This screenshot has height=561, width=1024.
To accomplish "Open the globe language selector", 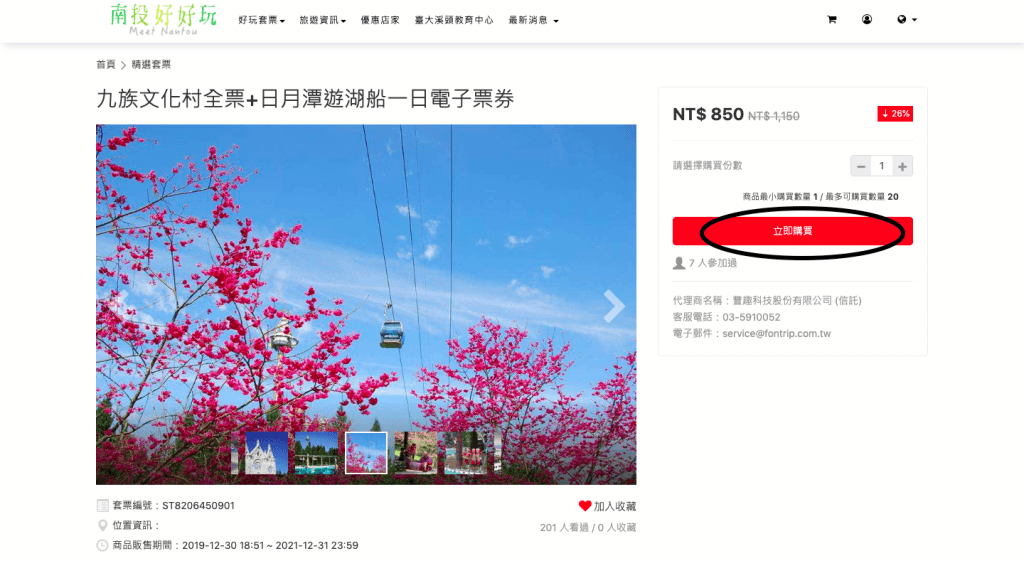I will (906, 20).
